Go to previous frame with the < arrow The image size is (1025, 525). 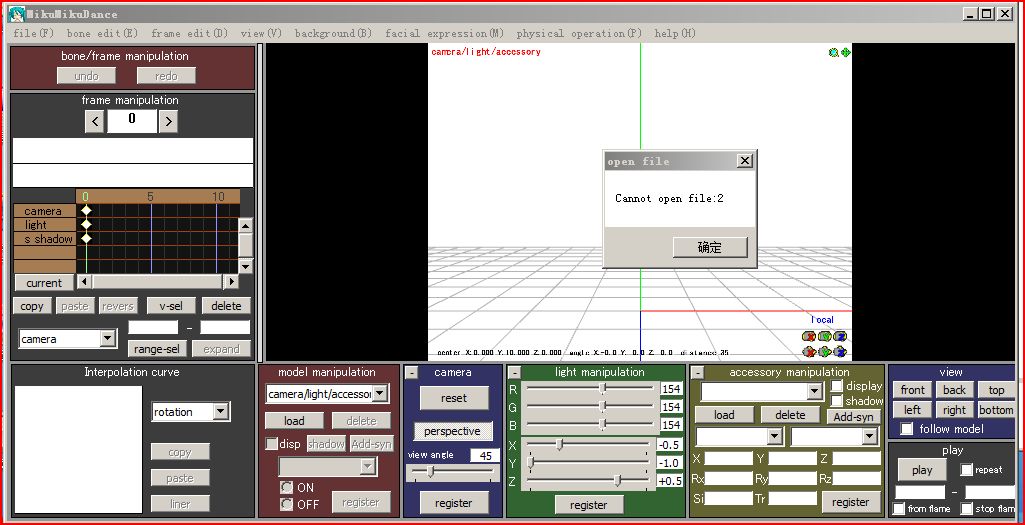pyautogui.click(x=94, y=121)
